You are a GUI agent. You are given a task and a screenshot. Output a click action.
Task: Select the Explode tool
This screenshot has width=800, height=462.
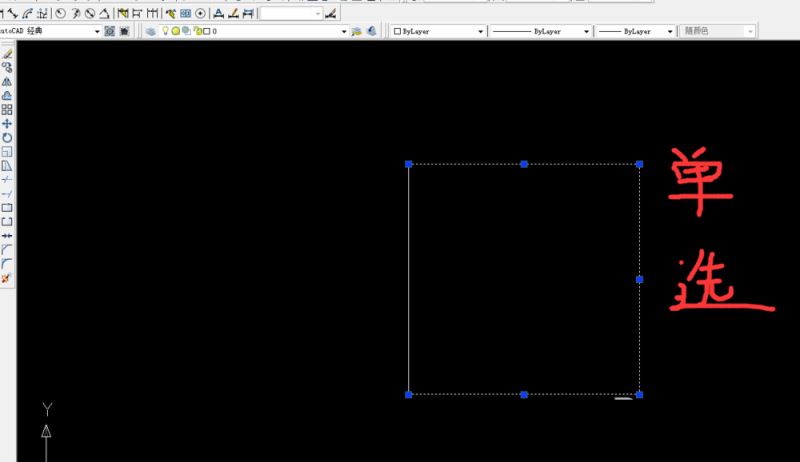7,278
